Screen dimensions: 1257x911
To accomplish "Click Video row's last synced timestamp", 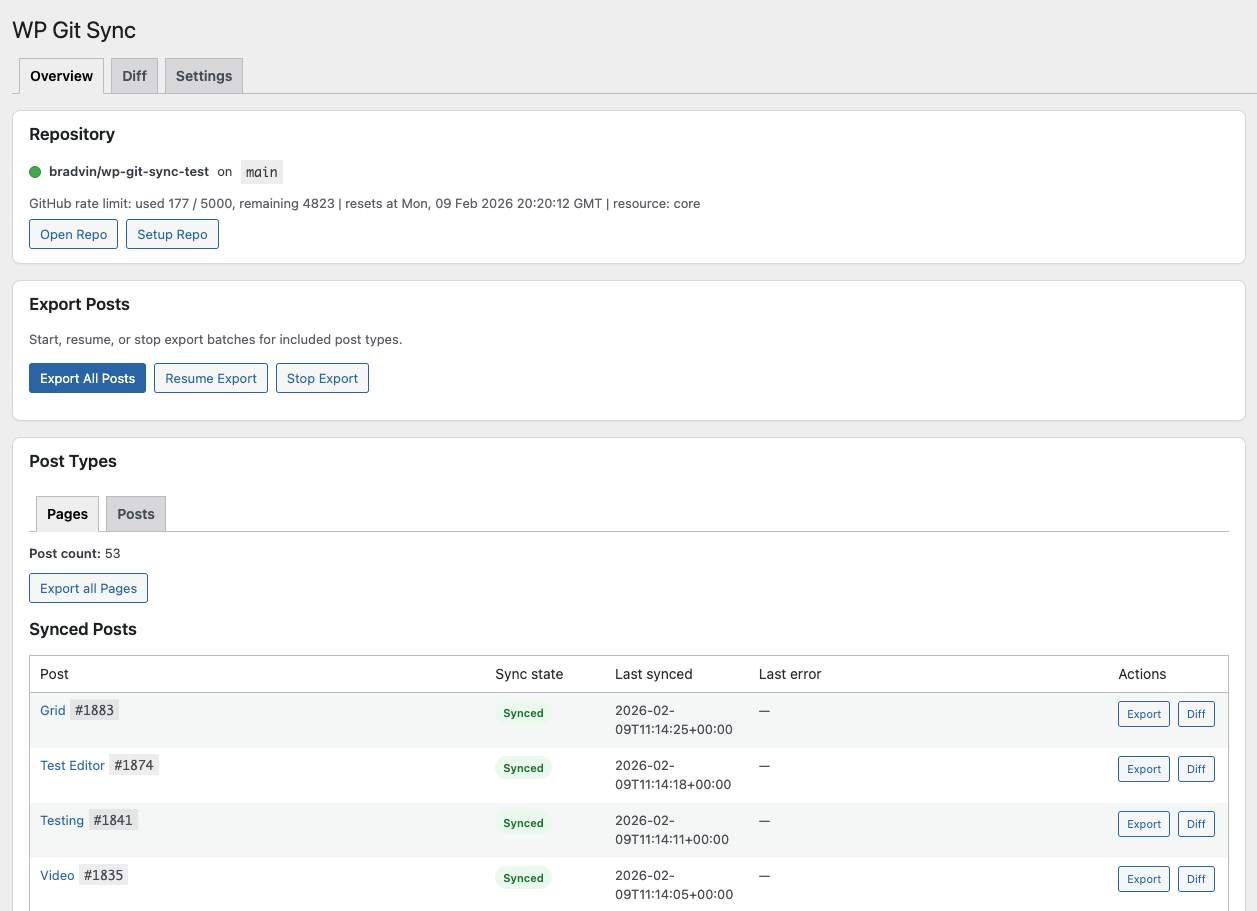I will point(674,885).
